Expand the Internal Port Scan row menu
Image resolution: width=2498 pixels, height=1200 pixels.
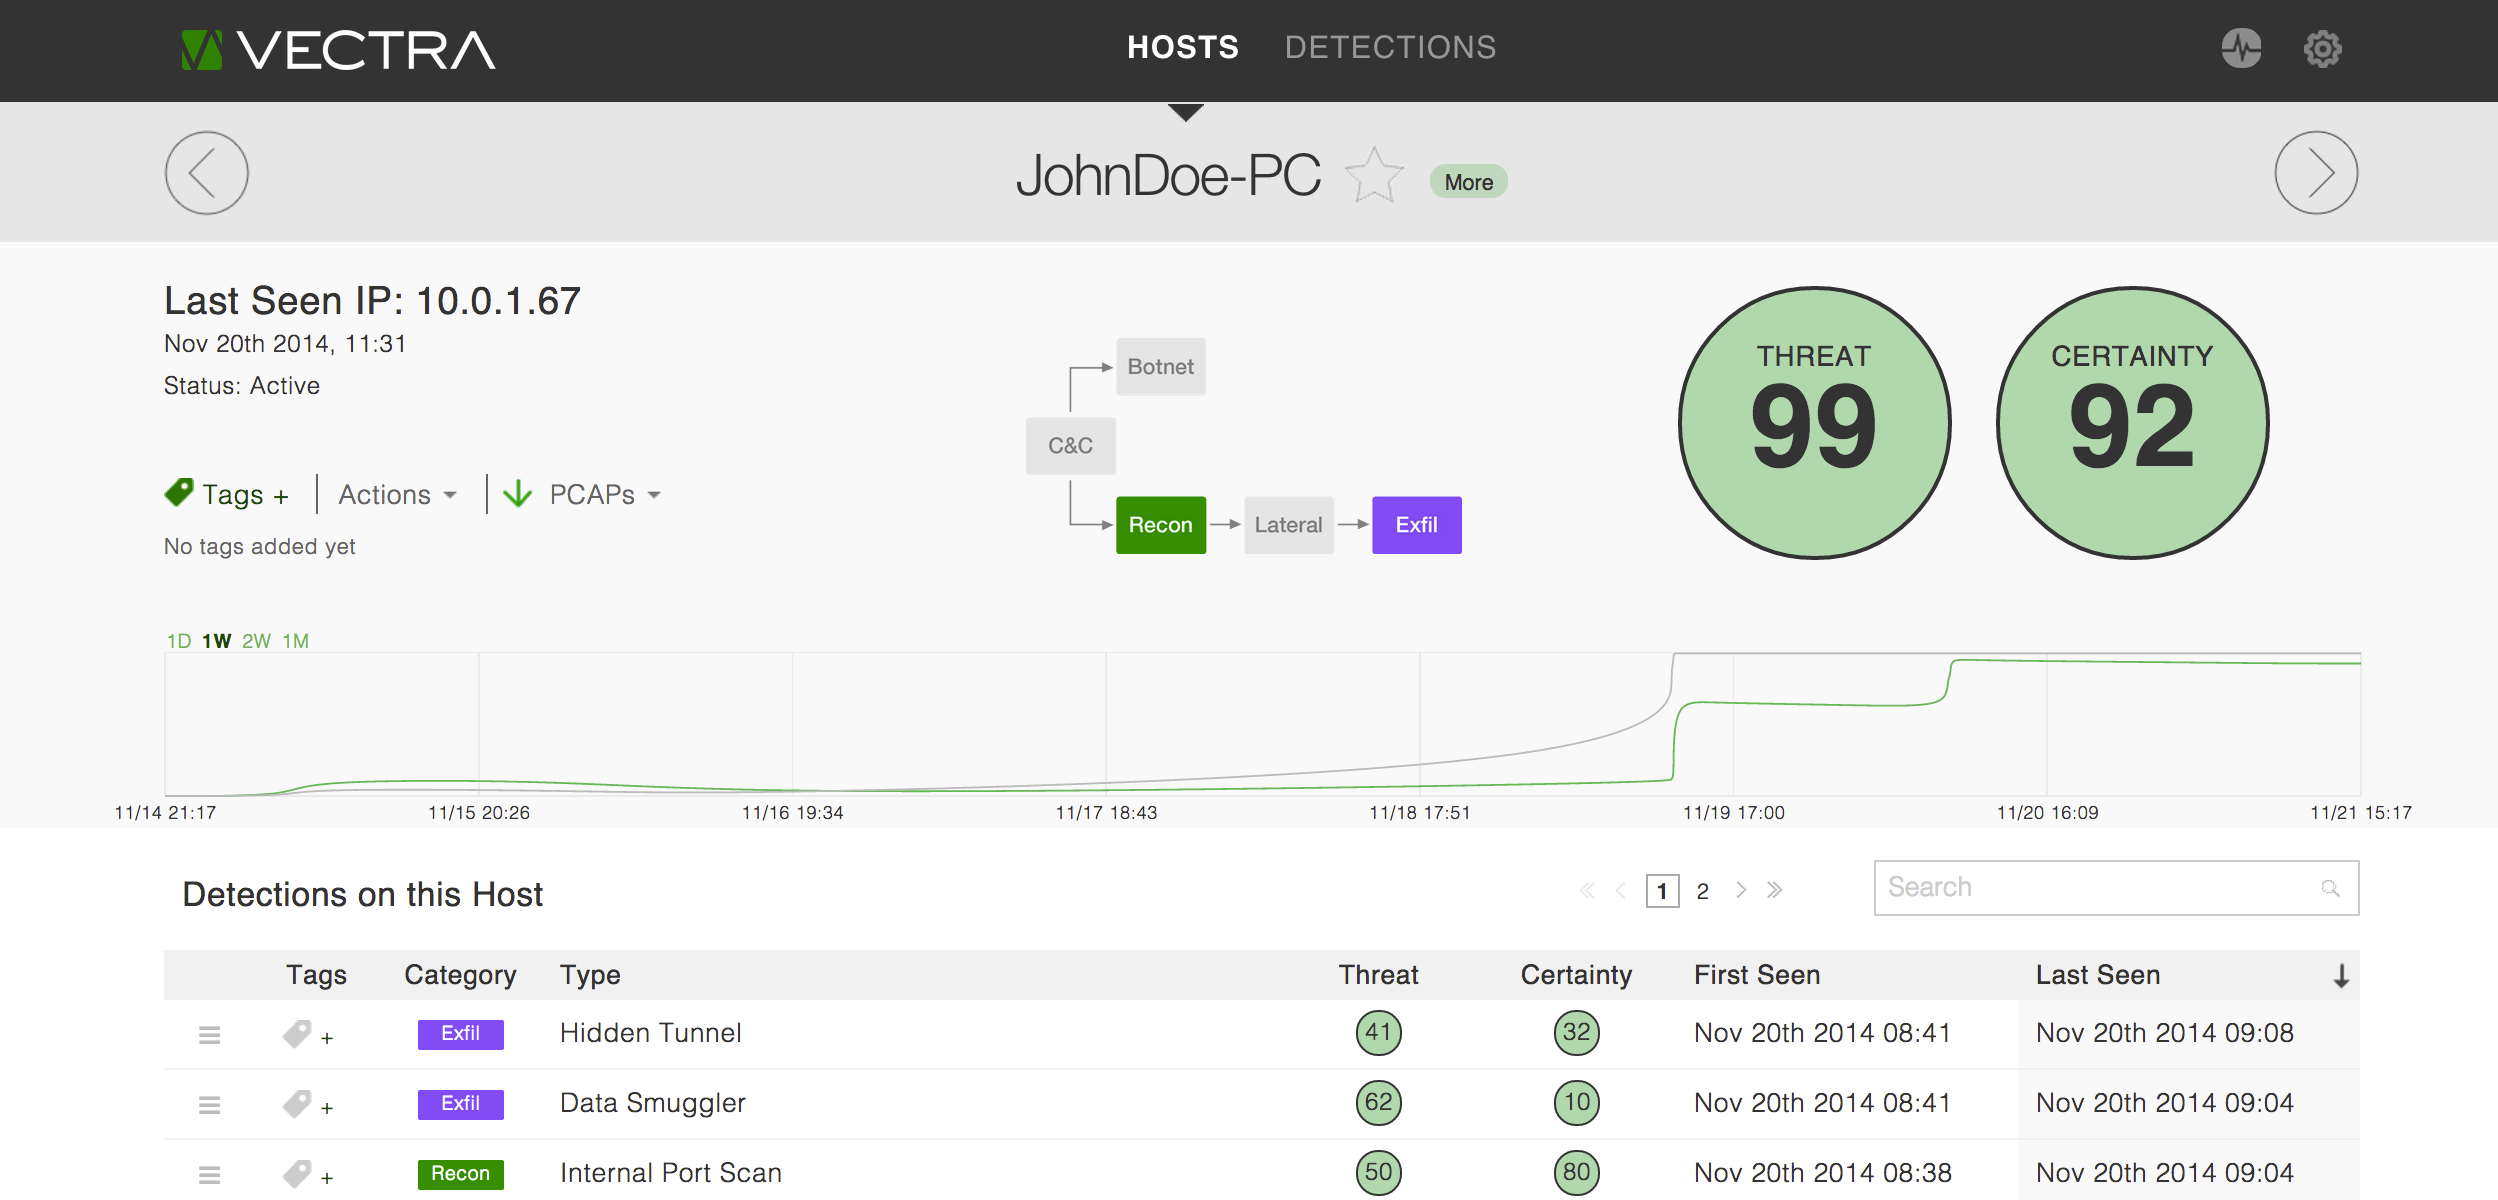(209, 1175)
